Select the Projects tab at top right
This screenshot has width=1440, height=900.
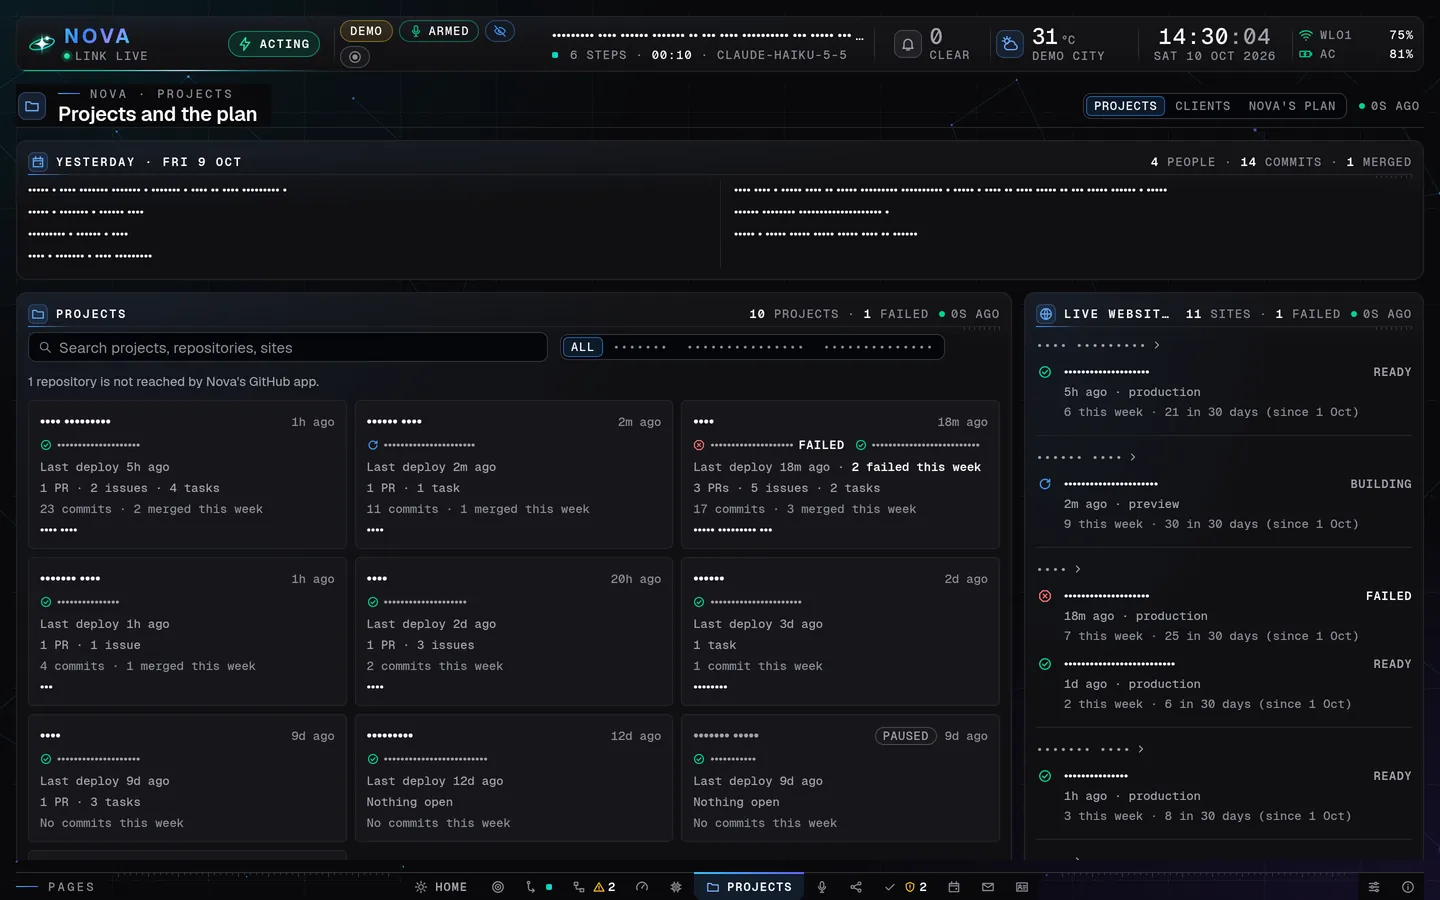pyautogui.click(x=1125, y=106)
